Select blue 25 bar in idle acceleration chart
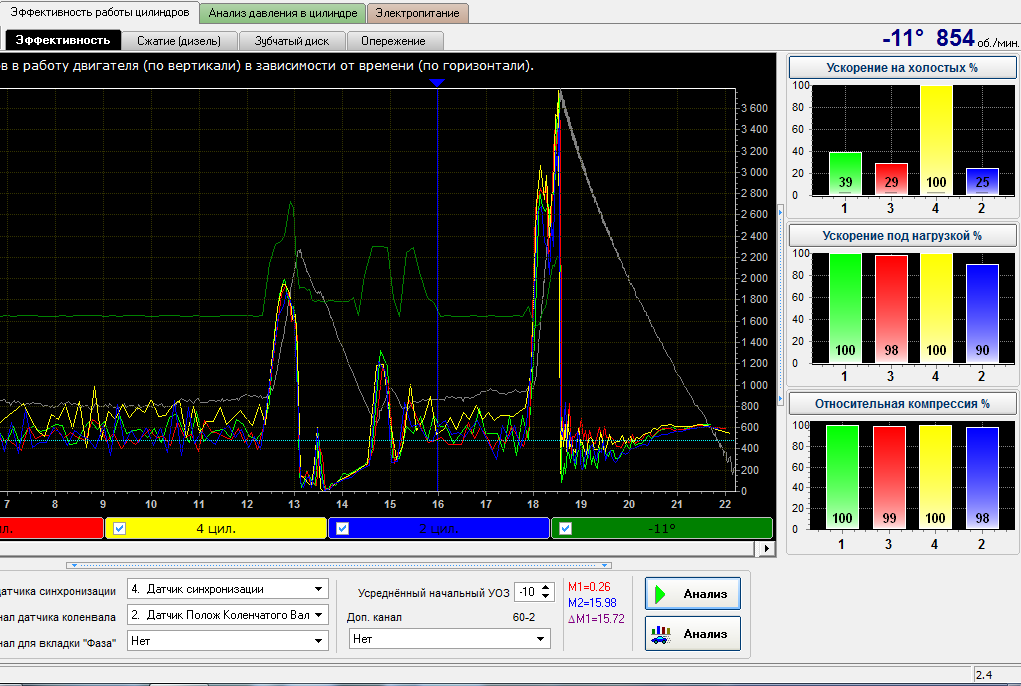The height and width of the screenshot is (686, 1021). coord(982,182)
